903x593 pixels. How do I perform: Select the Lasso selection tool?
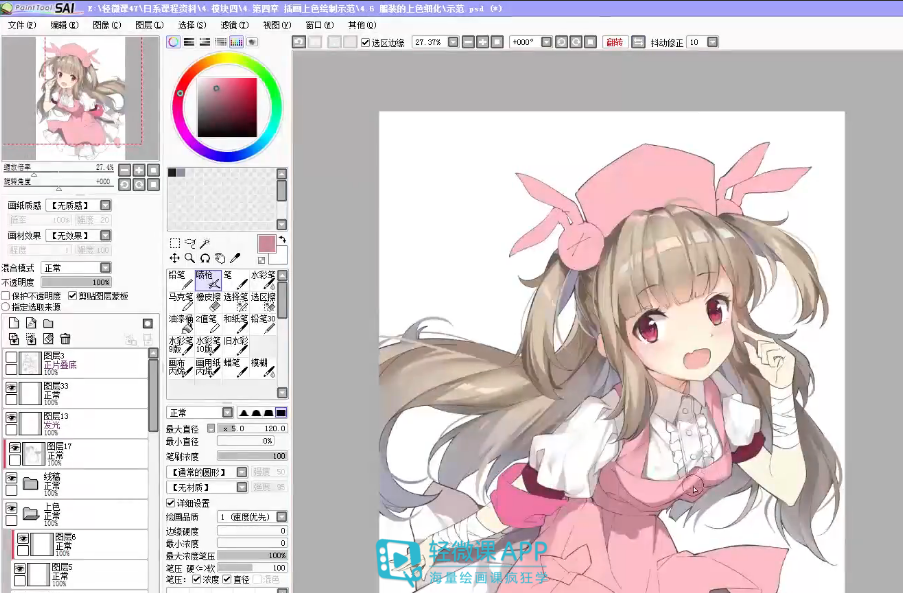[x=189, y=244]
